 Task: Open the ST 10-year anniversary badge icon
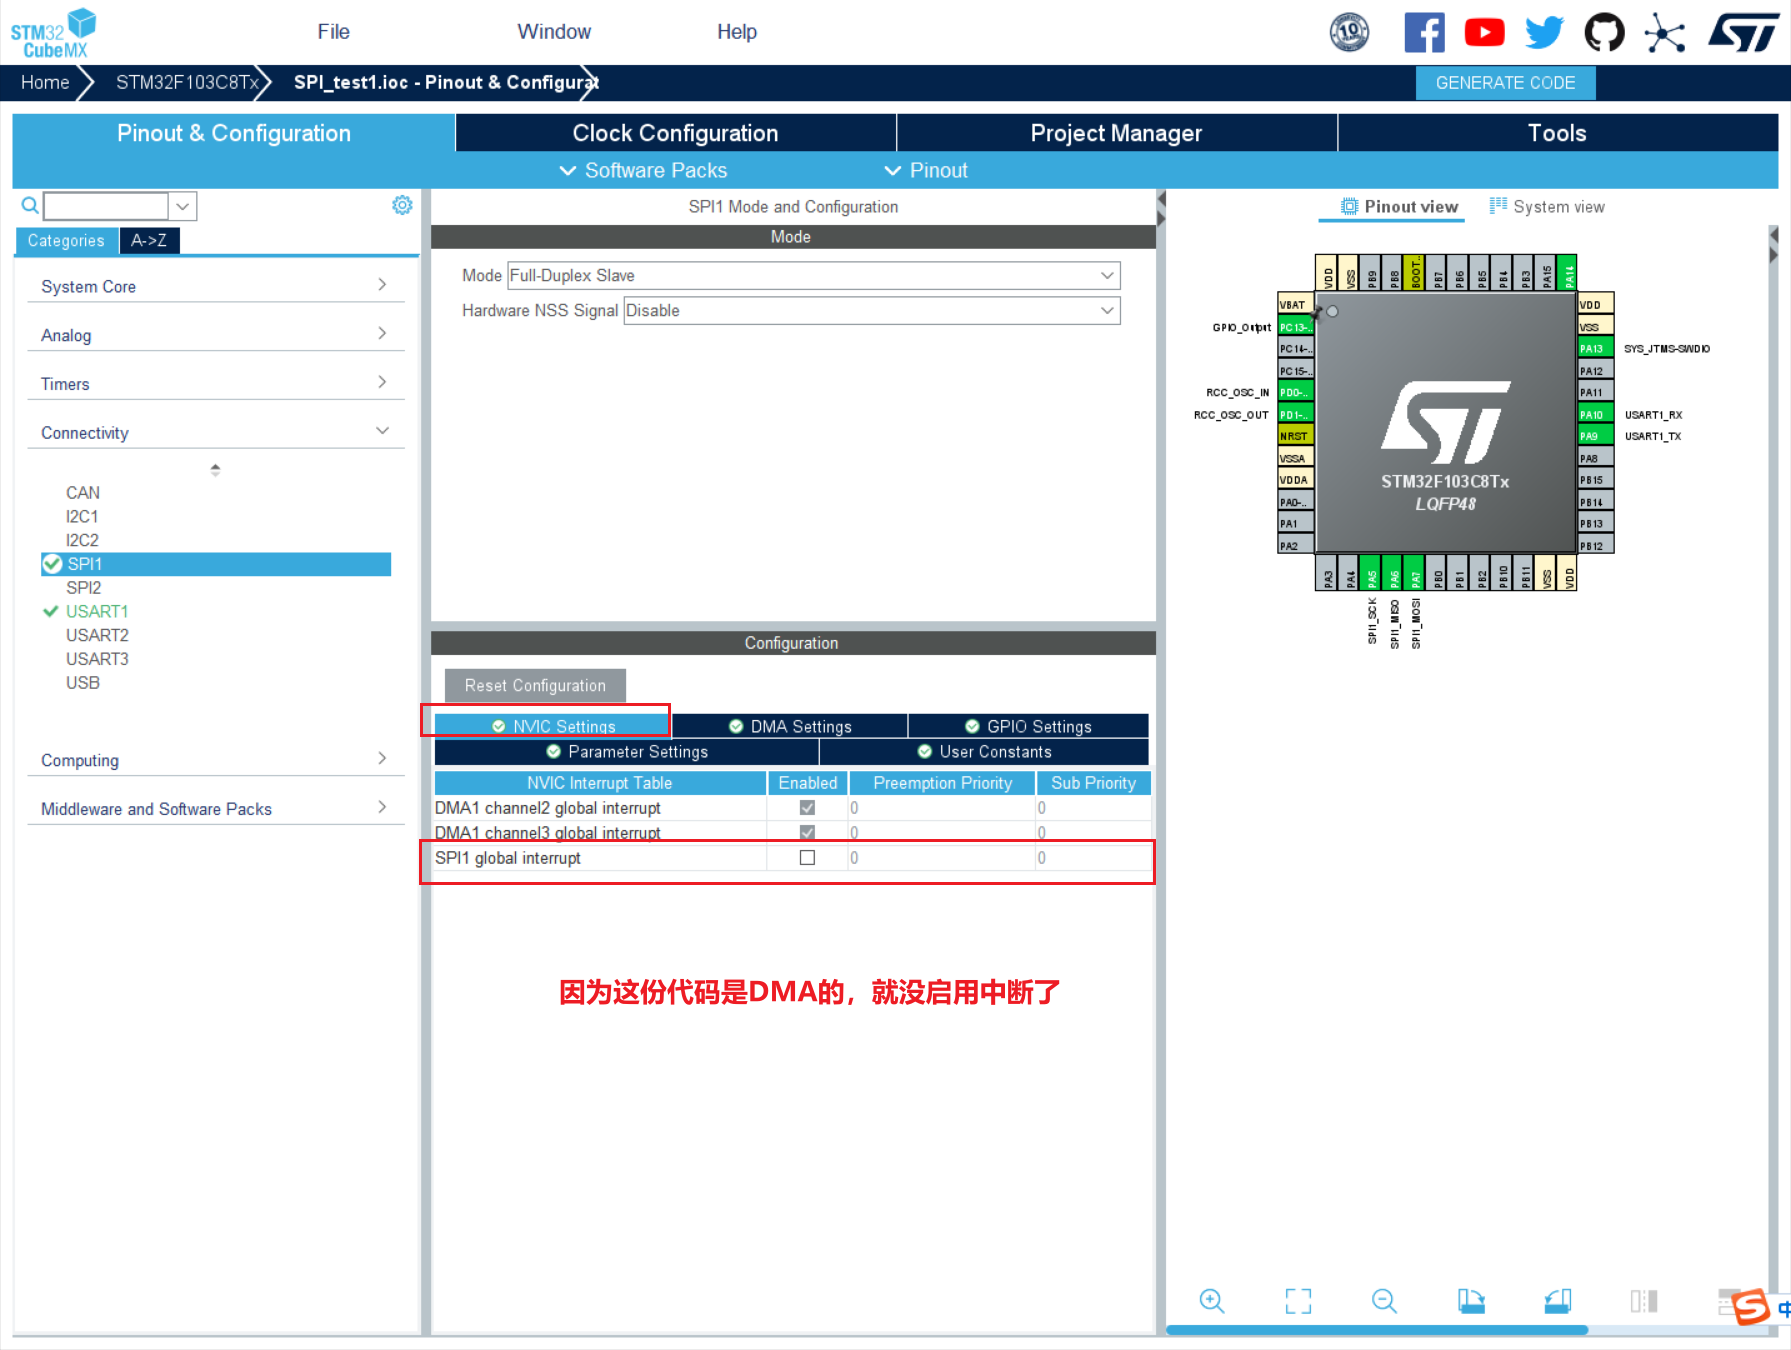[x=1349, y=32]
